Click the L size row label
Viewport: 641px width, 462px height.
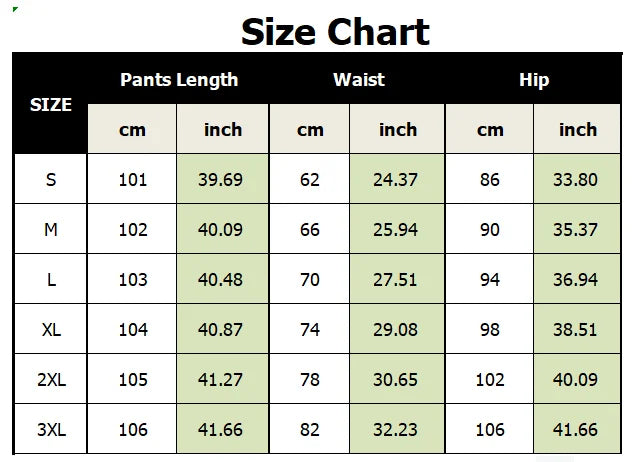[51, 280]
